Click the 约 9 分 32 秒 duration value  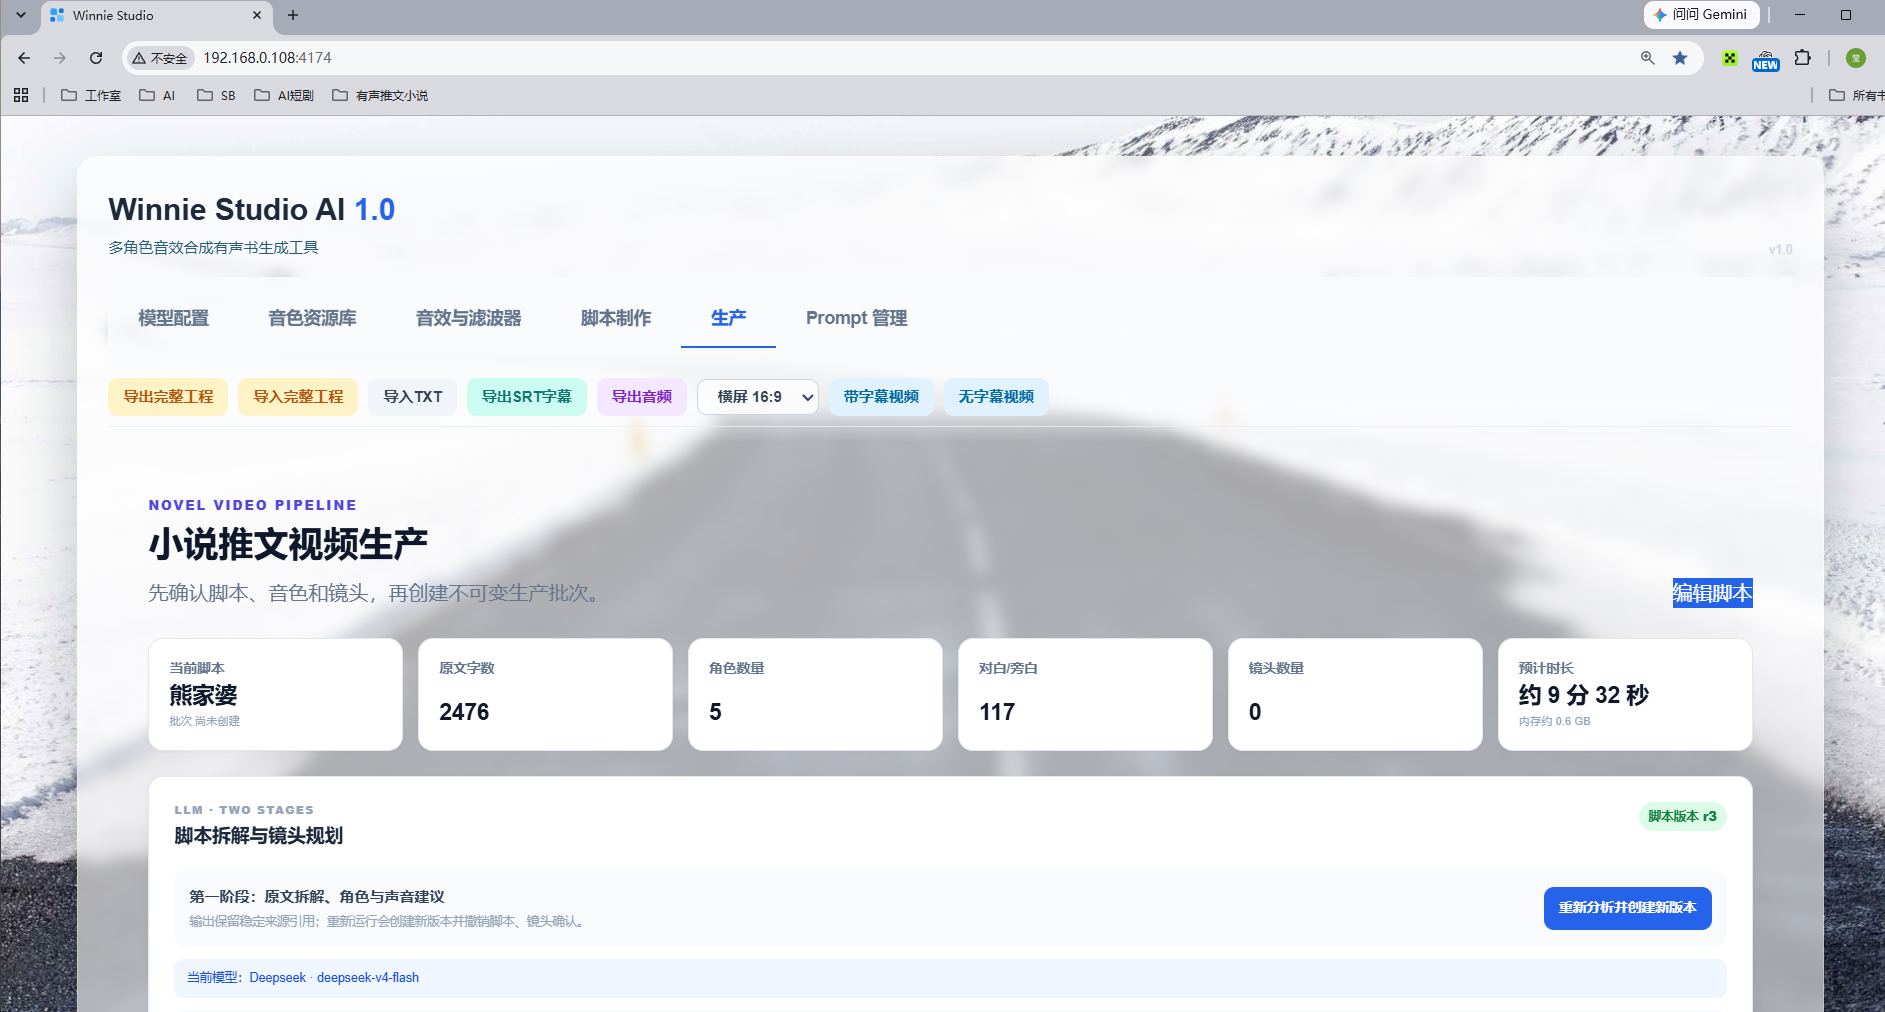1583,695
